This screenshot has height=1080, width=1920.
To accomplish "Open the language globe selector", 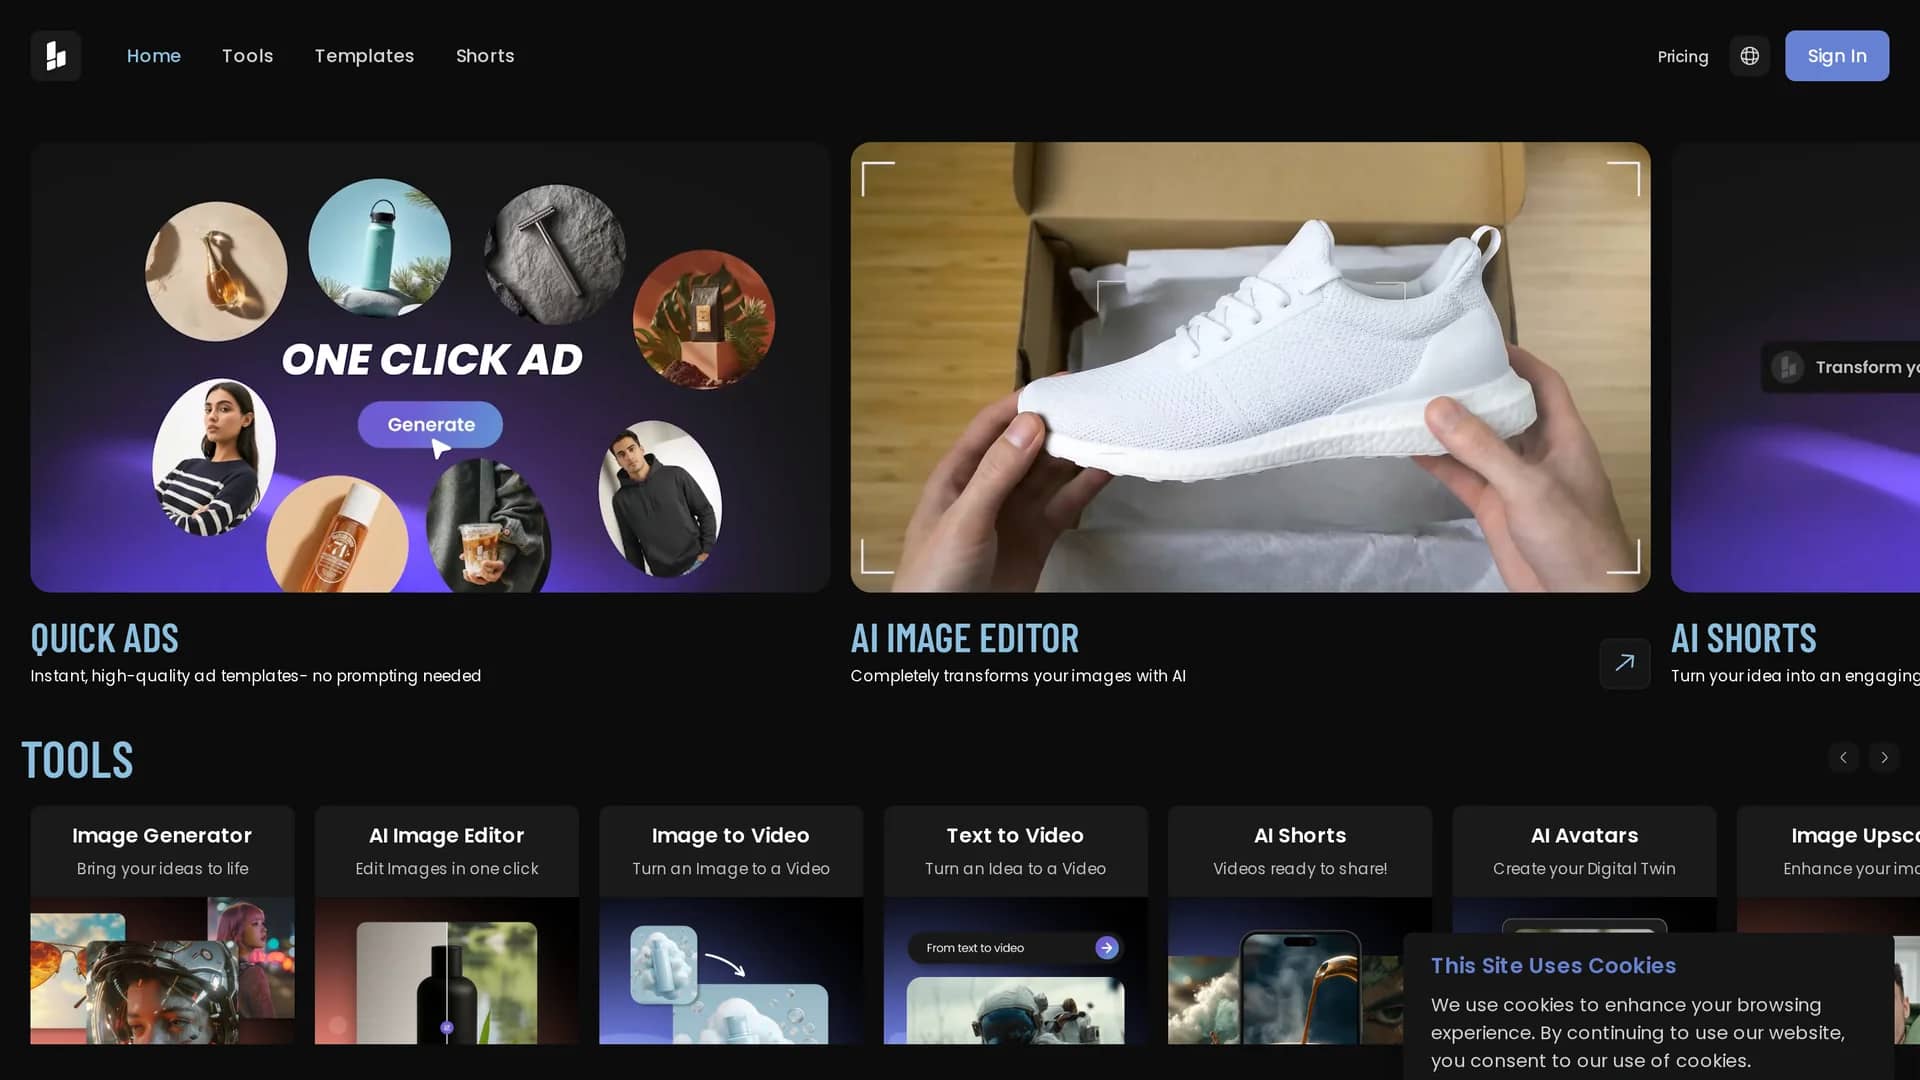I will (x=1749, y=56).
